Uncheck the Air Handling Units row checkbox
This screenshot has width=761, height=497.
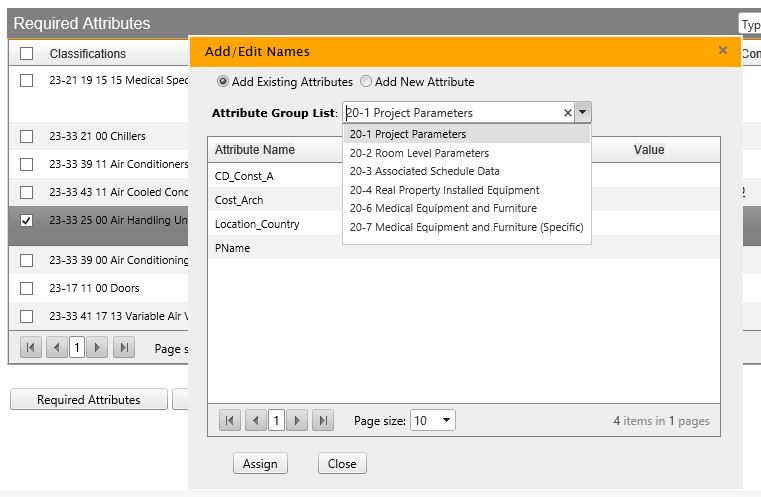[x=27, y=220]
